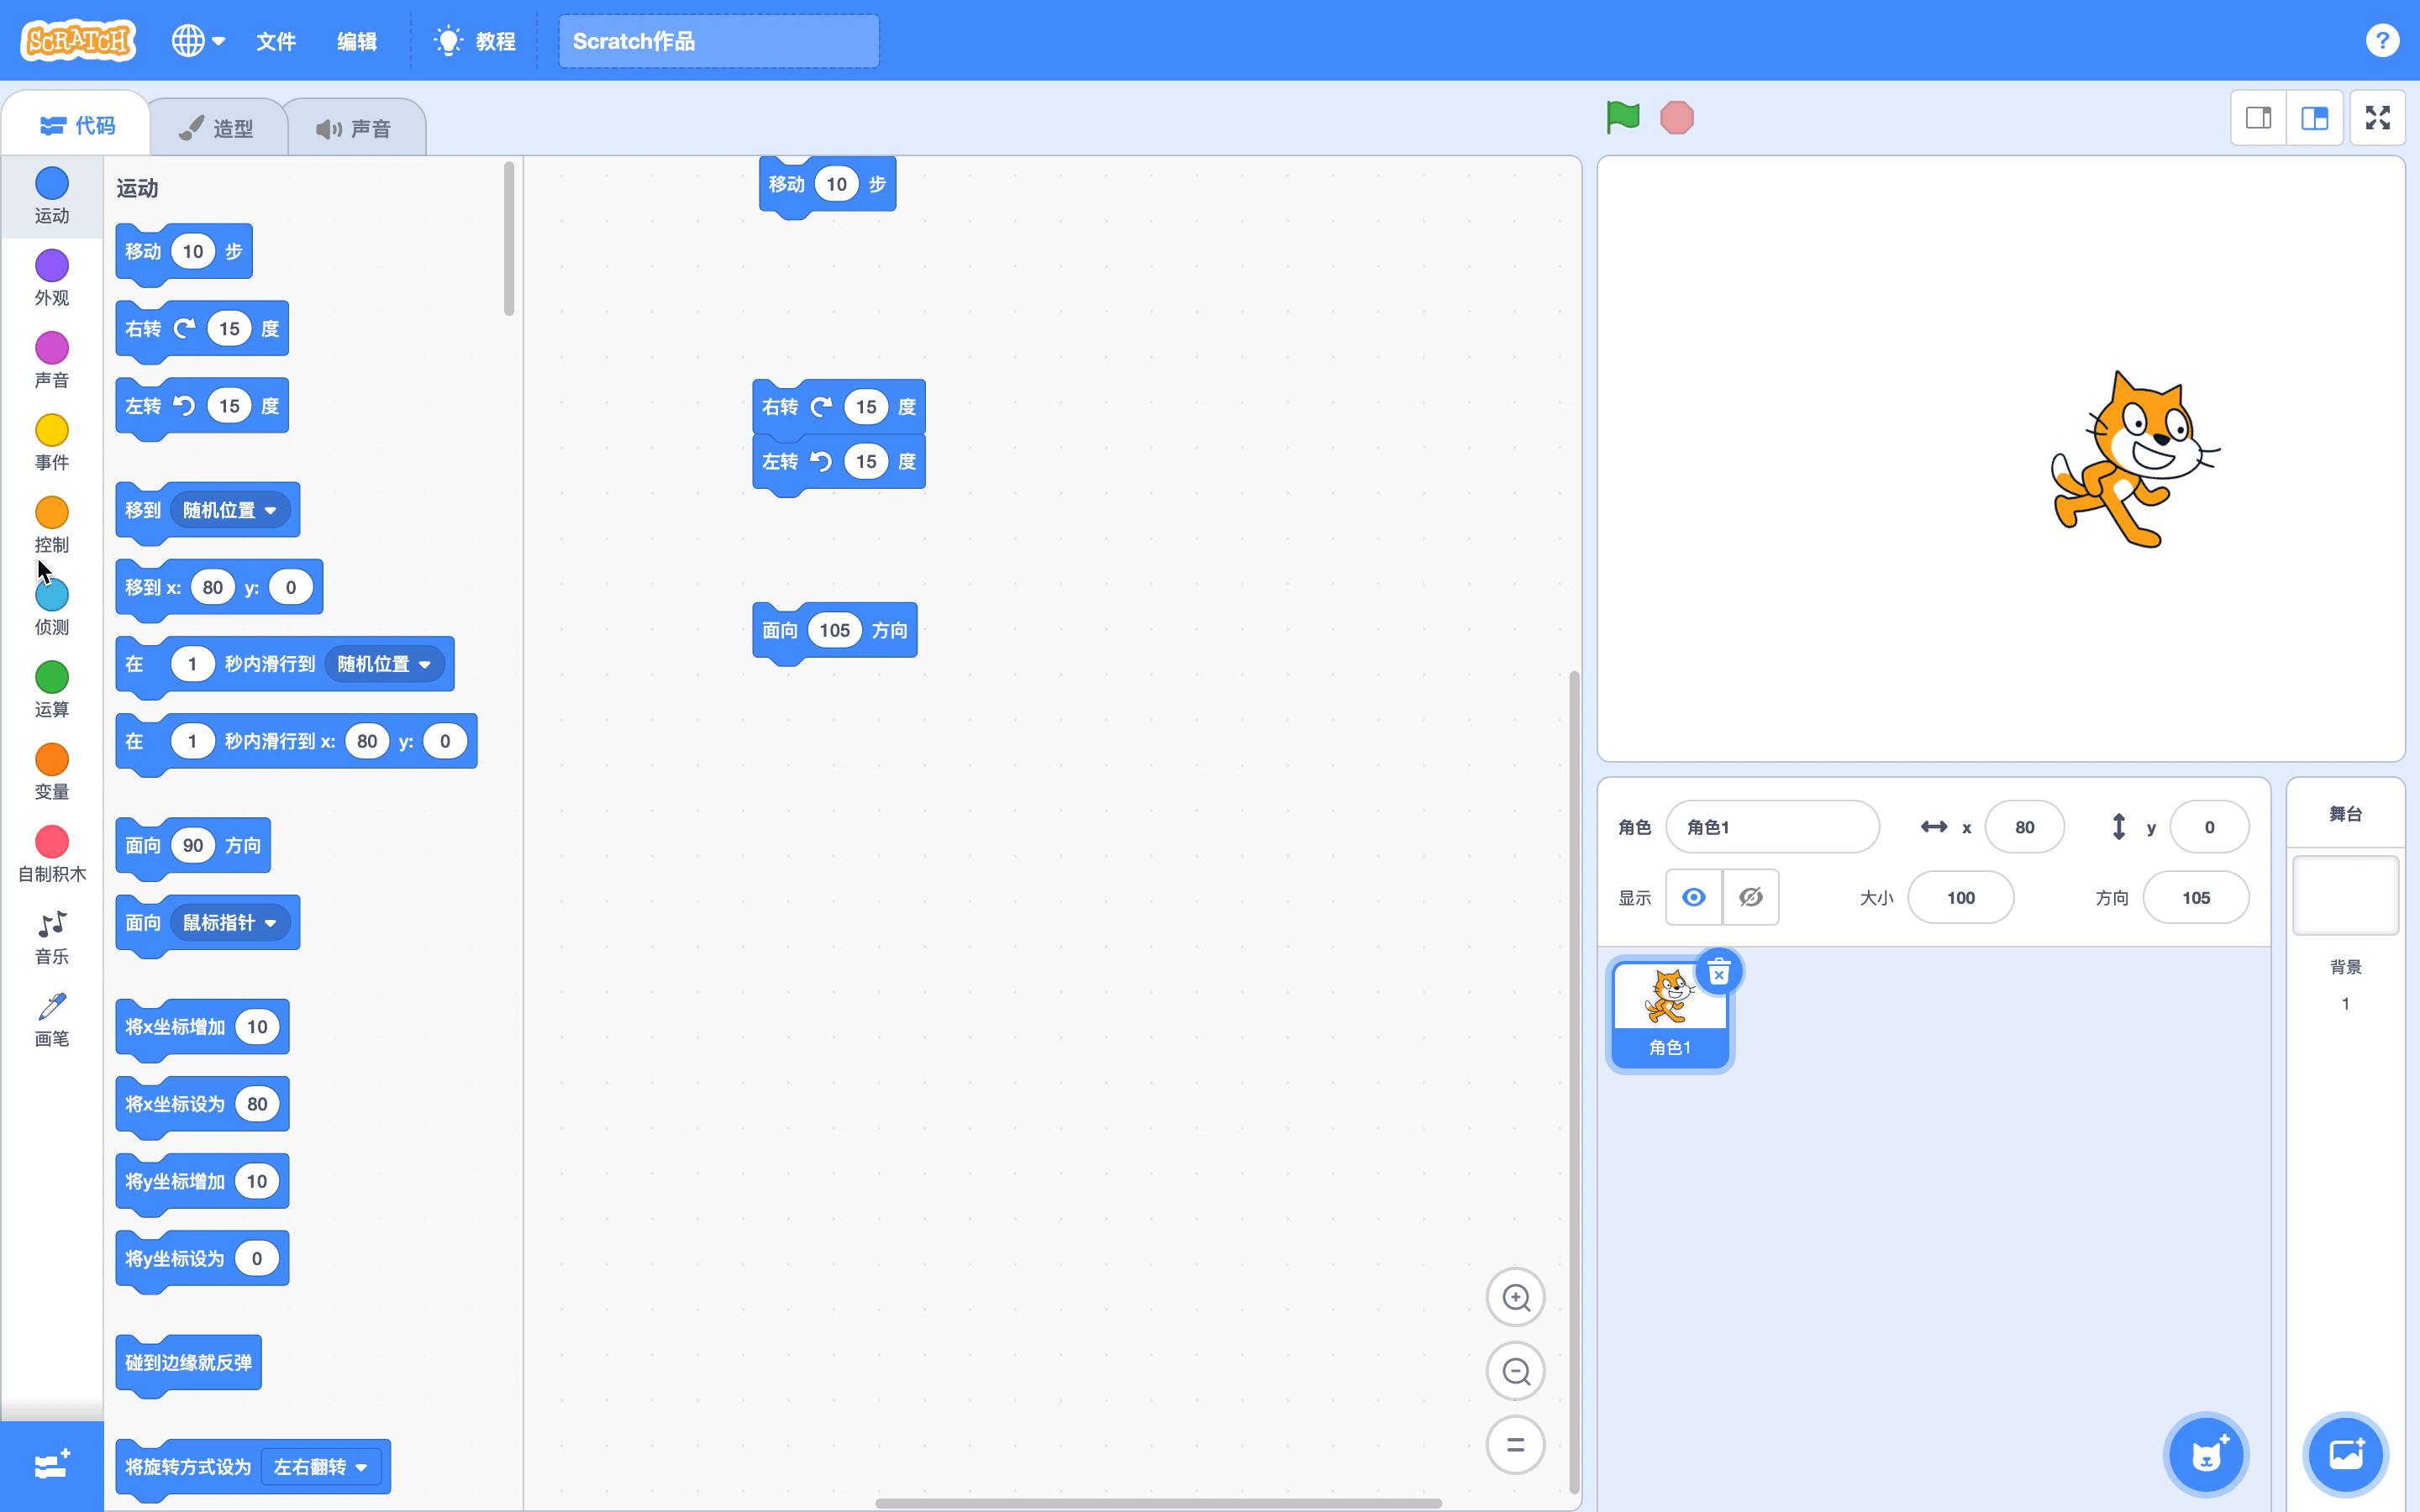Reset workspace zoom with equals icon
Screen dimensions: 2420x1512
pos(1515,1444)
